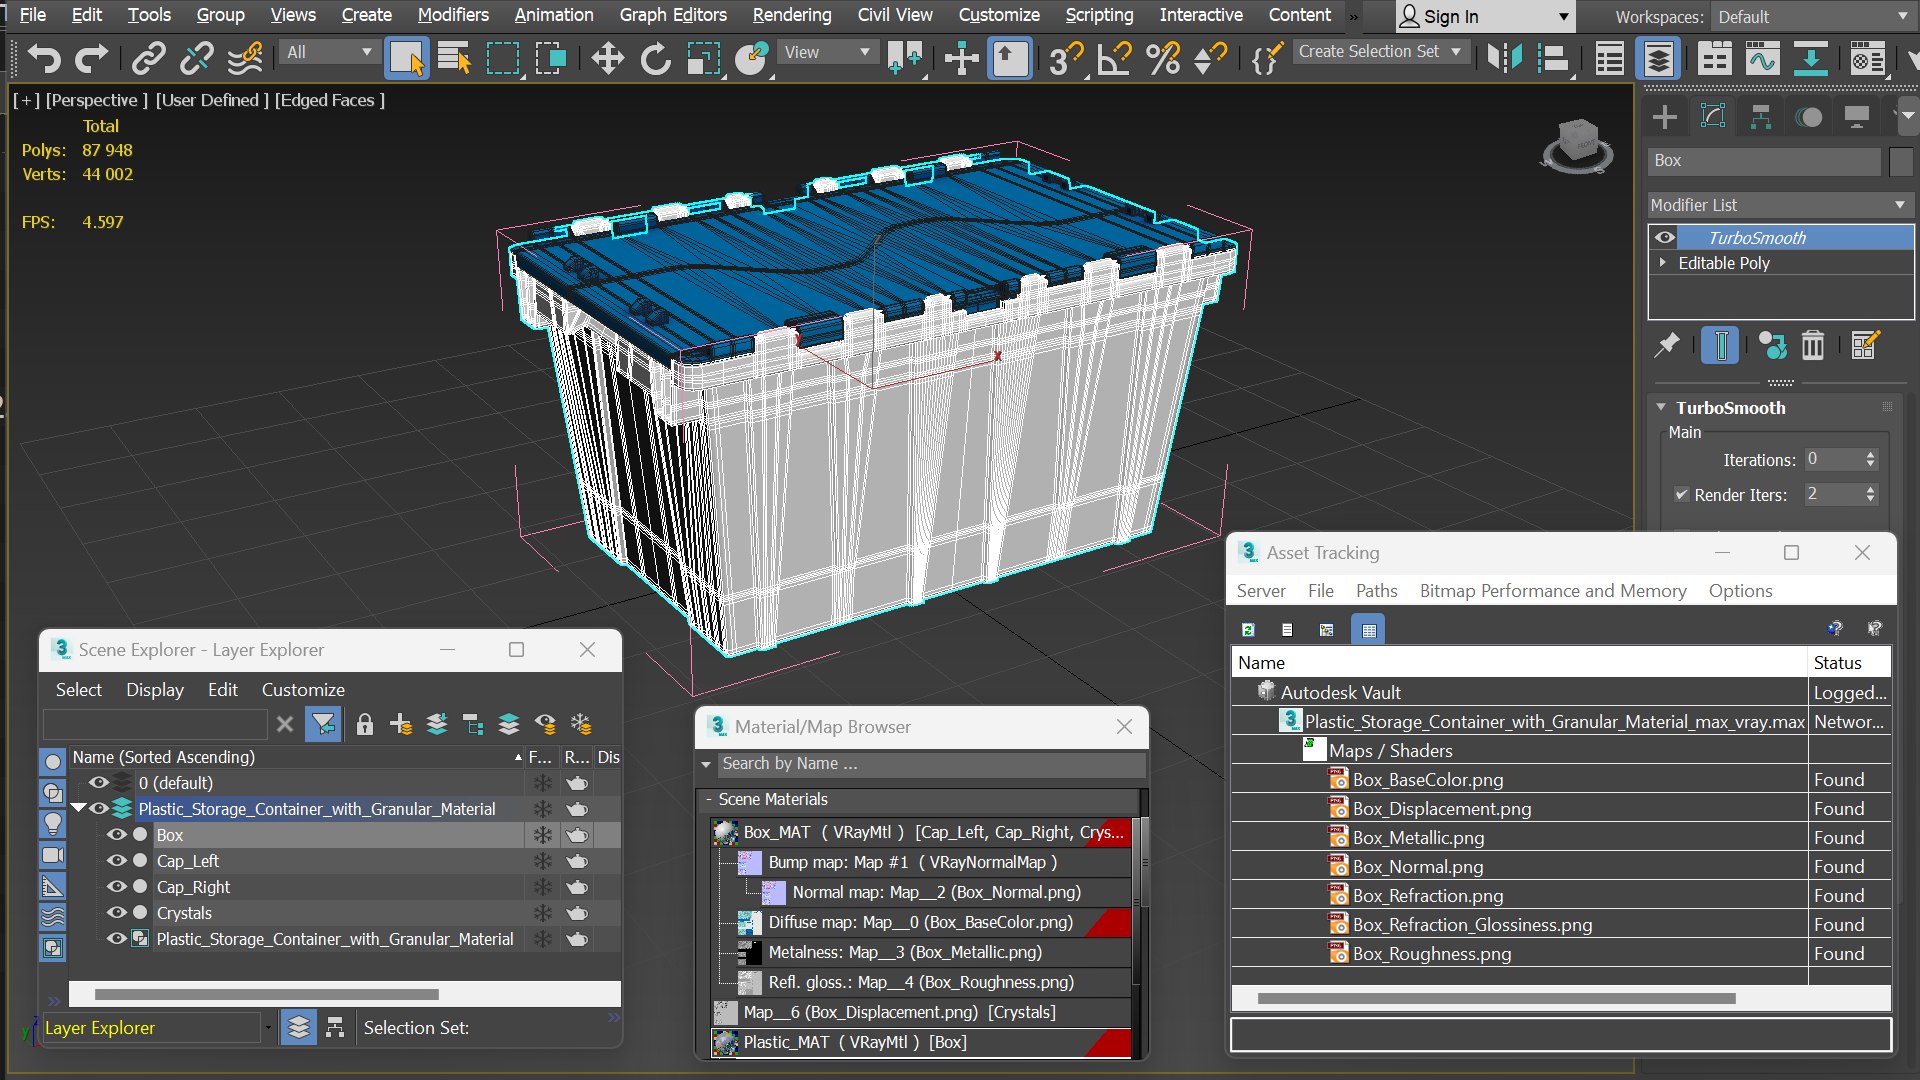Open Bitmap Performance and Memory menu
This screenshot has width=1920, height=1080.
(x=1553, y=591)
